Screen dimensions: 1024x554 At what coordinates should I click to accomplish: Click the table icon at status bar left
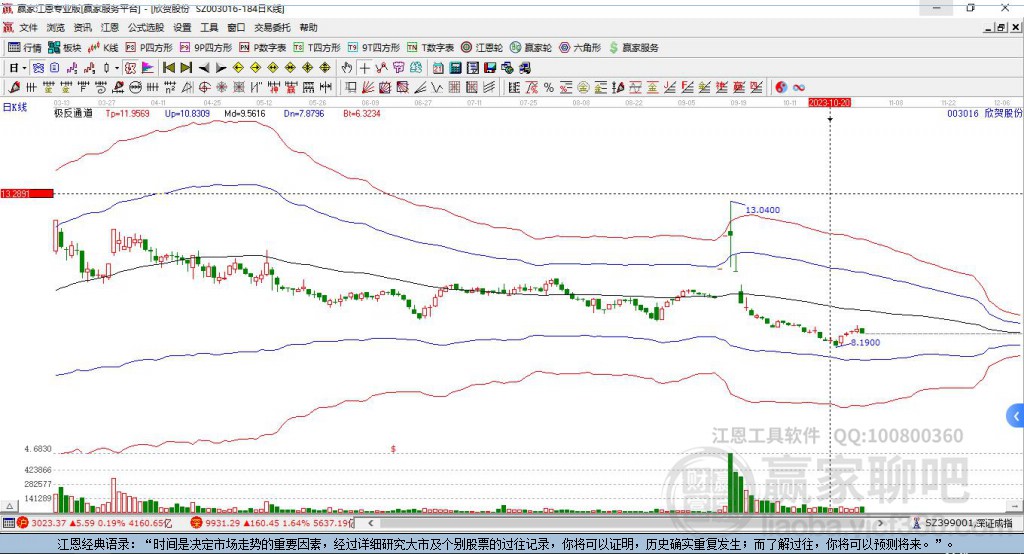8,523
